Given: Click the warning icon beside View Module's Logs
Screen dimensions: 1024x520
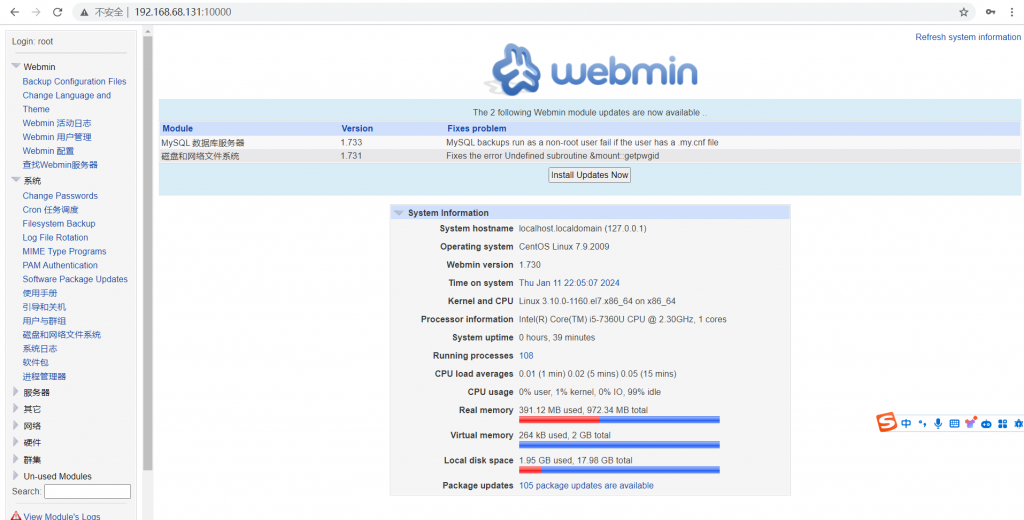Looking at the screenshot, I should click(x=16, y=516).
